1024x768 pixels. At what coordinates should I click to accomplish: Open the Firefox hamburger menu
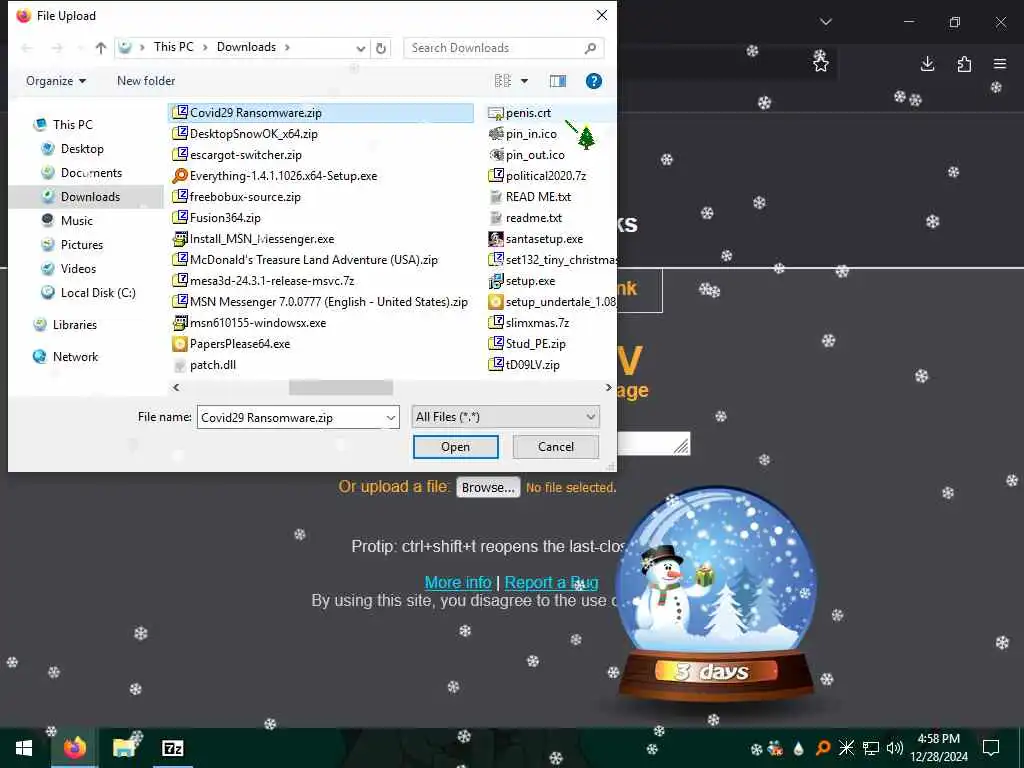coord(1000,64)
